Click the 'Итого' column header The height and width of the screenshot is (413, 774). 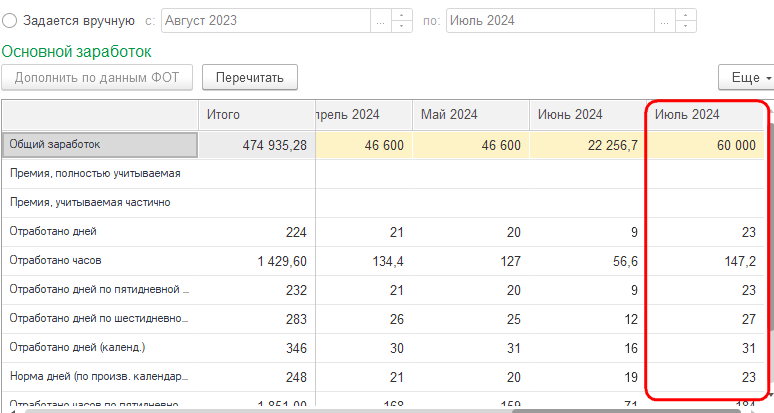pos(257,115)
